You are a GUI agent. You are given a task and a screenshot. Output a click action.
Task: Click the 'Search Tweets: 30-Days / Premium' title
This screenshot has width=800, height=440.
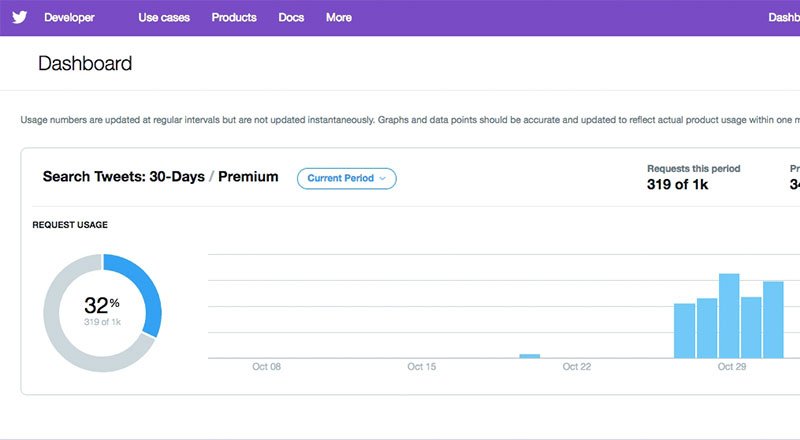pyautogui.click(x=161, y=177)
